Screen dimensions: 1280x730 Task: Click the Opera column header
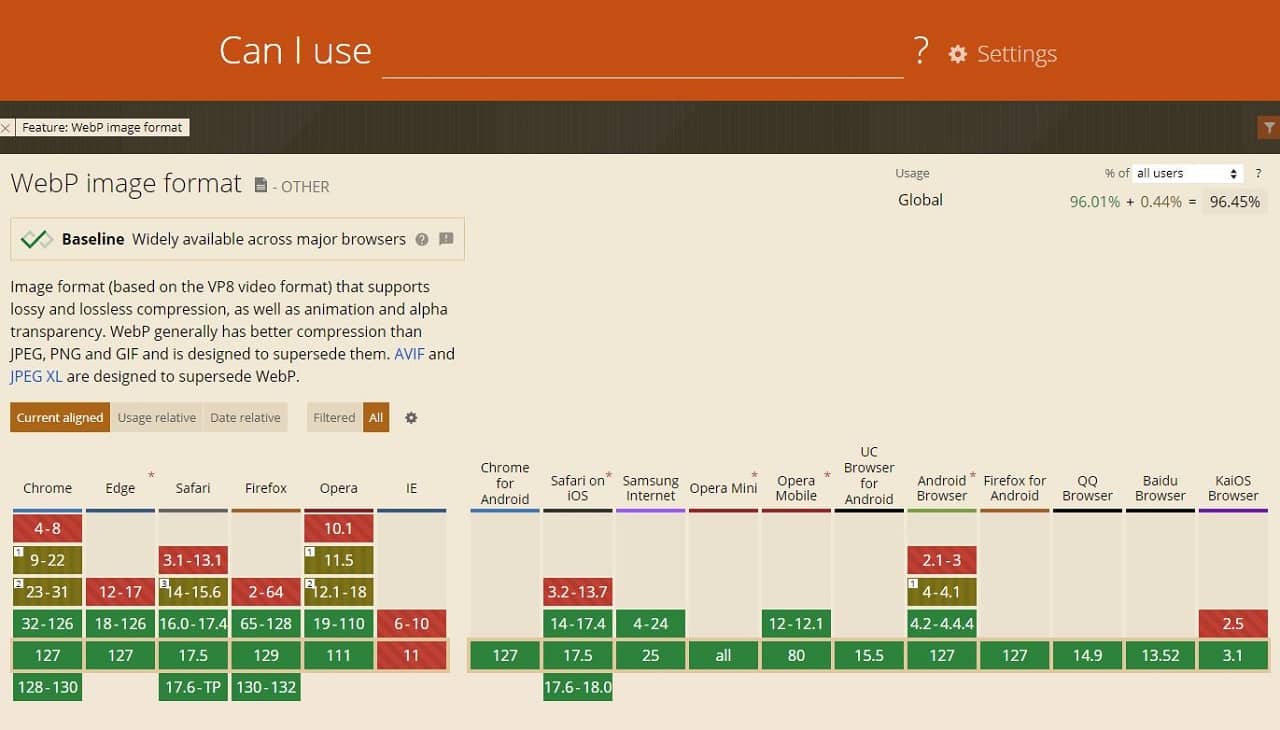339,488
